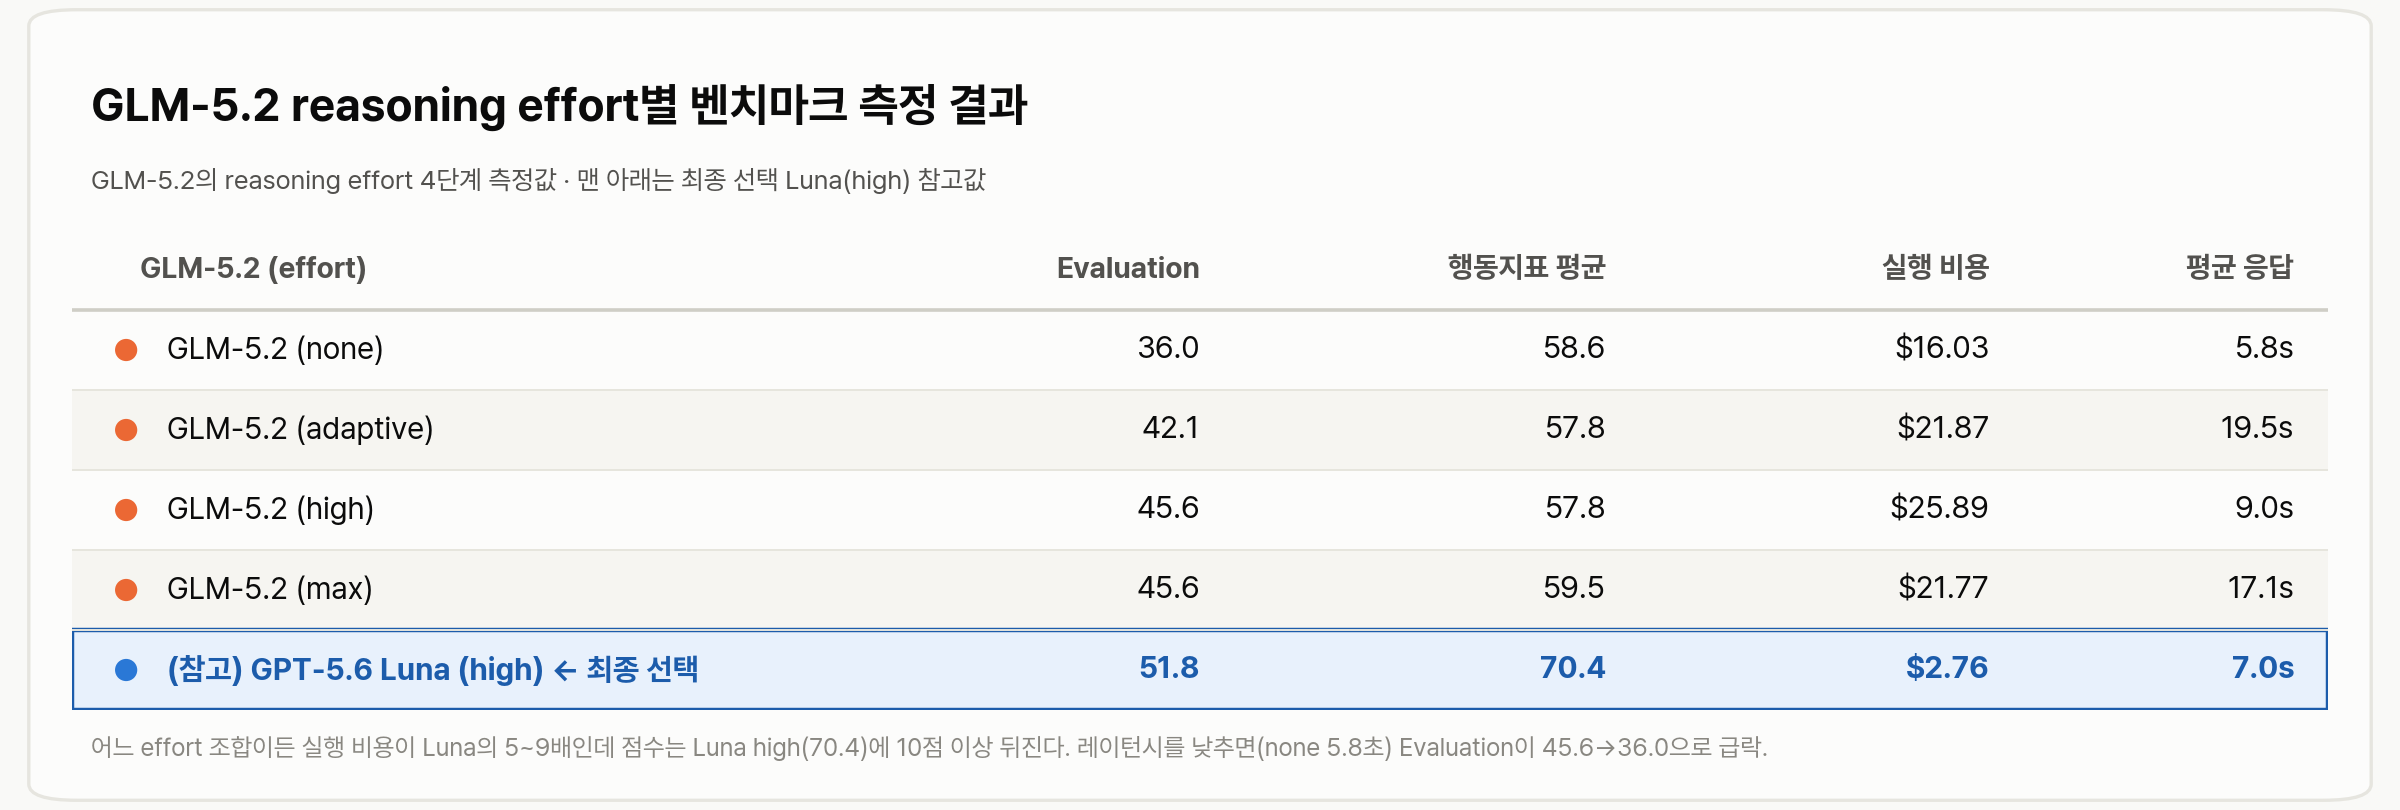
Task: Click the orange dot beside GLM-5.2 (high)
Action: (x=126, y=510)
